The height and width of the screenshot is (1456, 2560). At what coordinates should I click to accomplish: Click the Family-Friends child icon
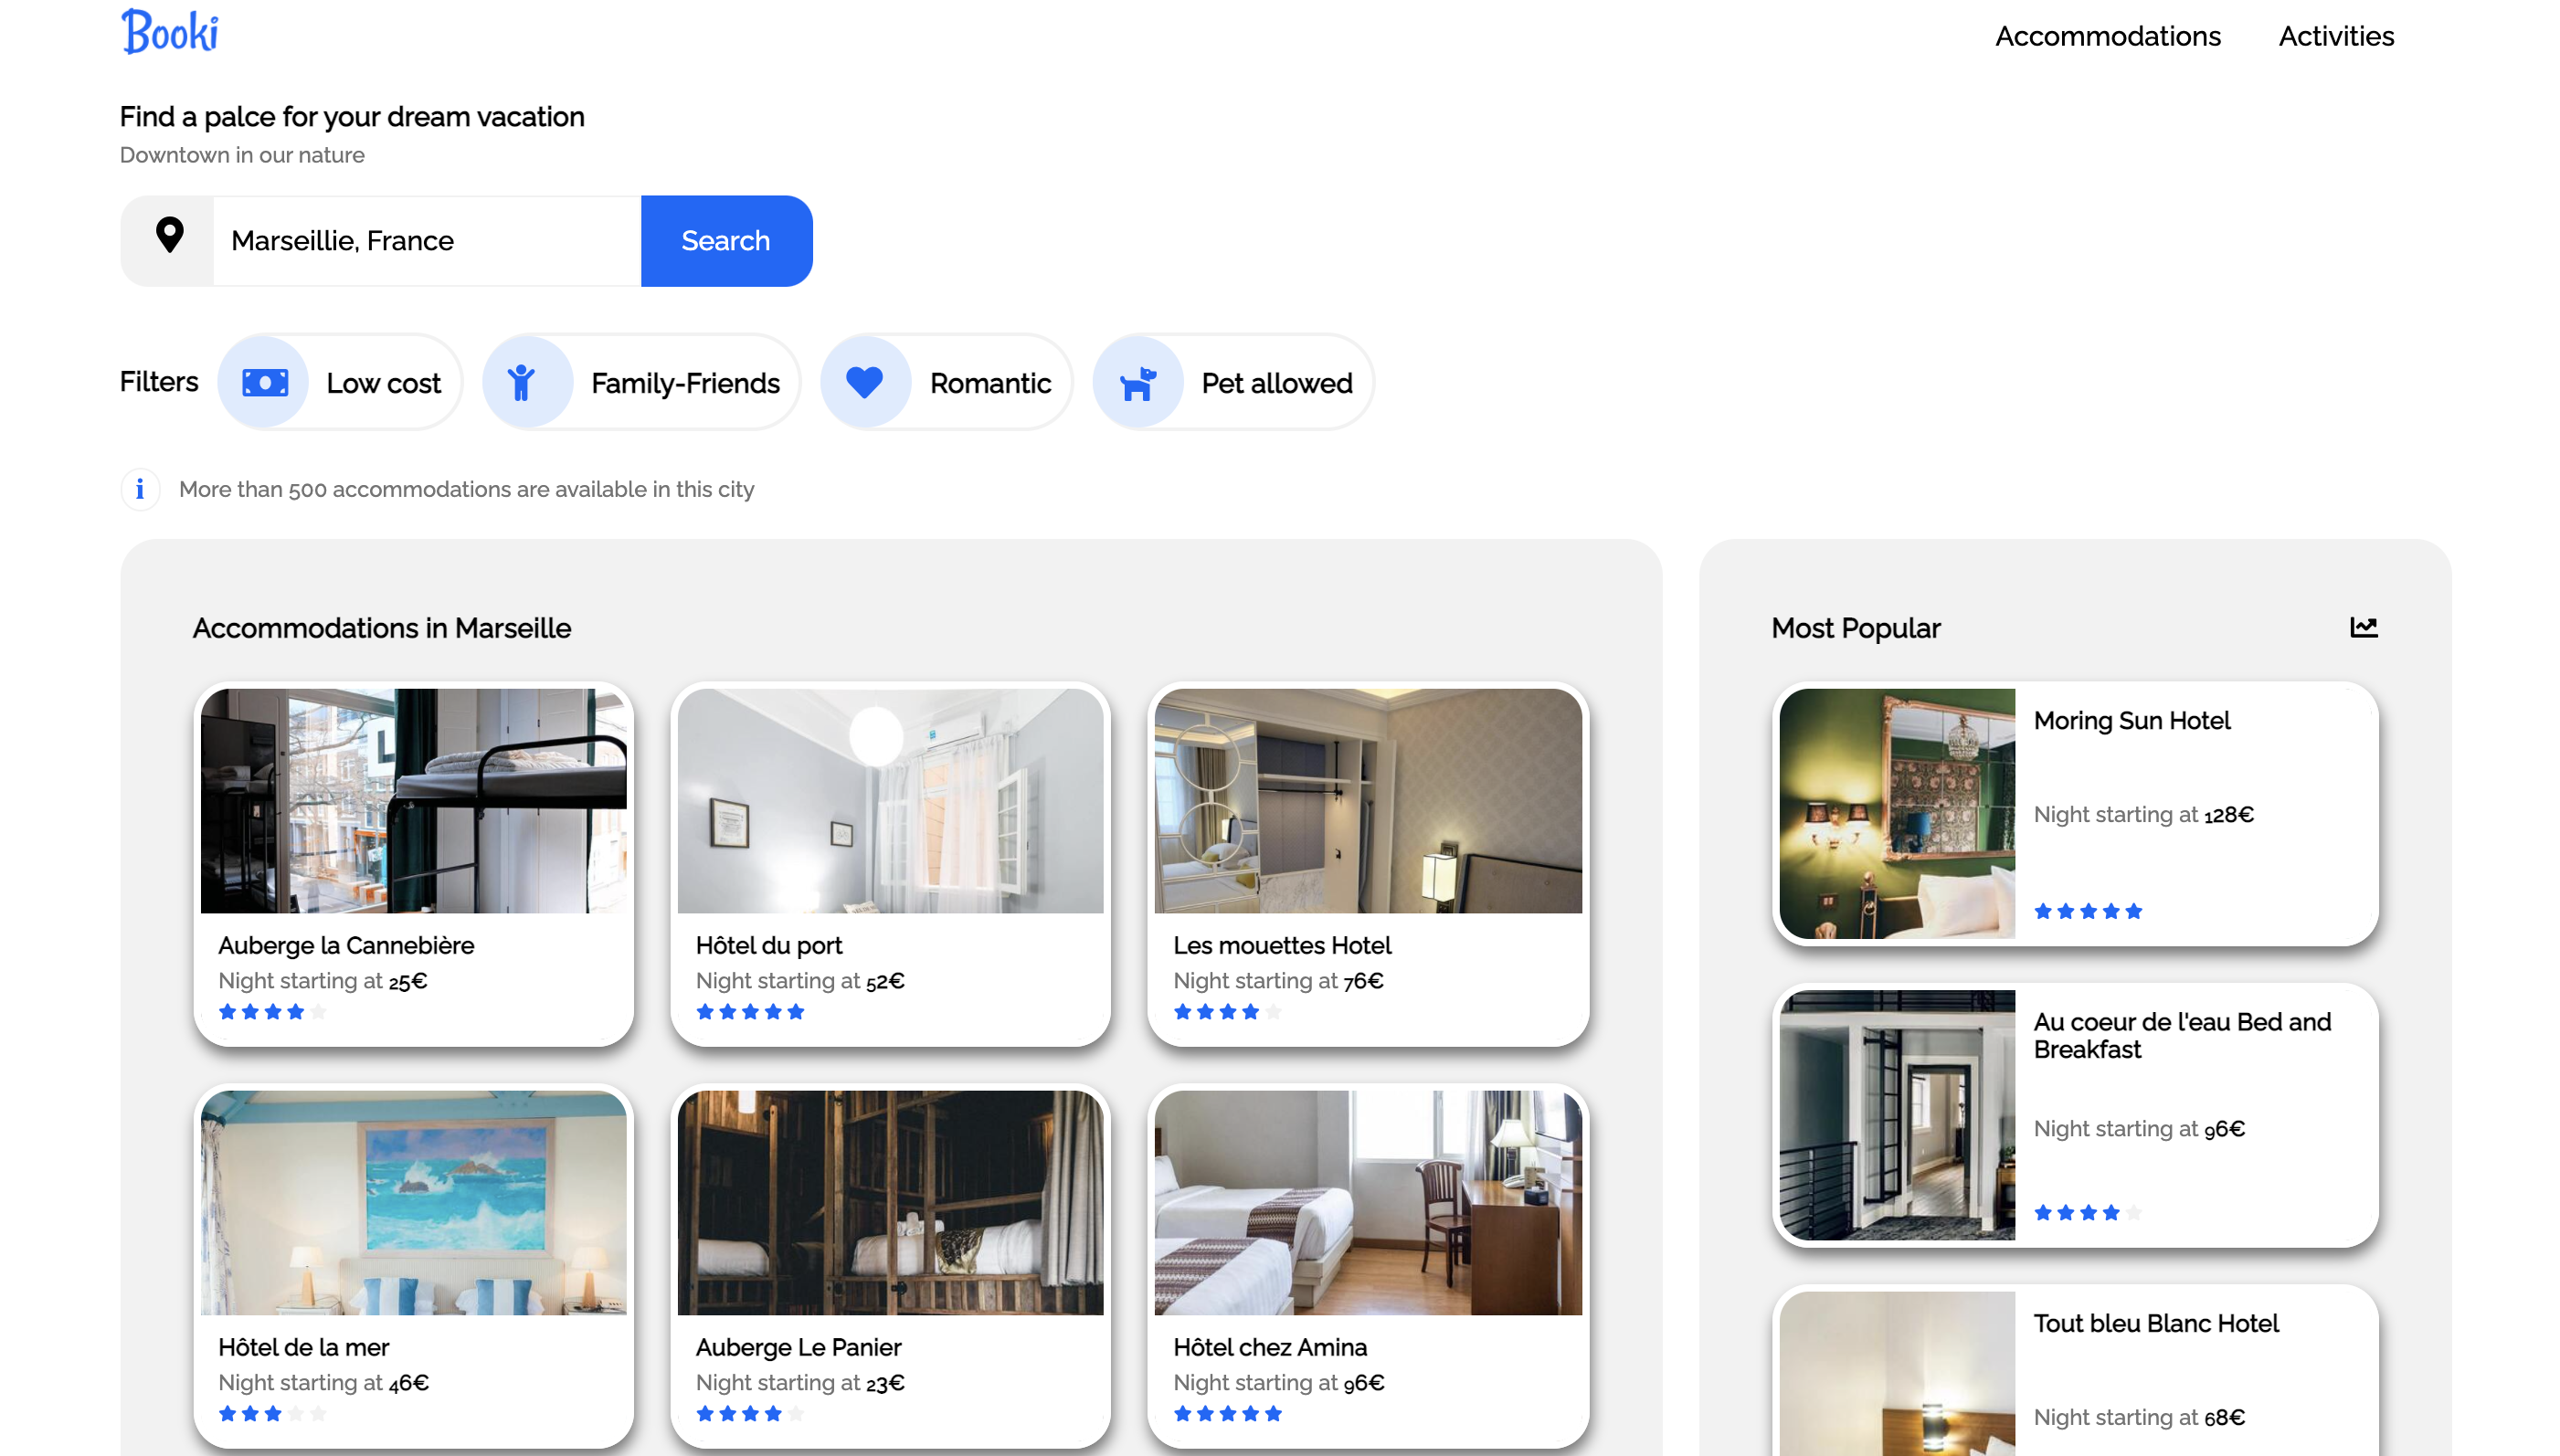(x=521, y=382)
